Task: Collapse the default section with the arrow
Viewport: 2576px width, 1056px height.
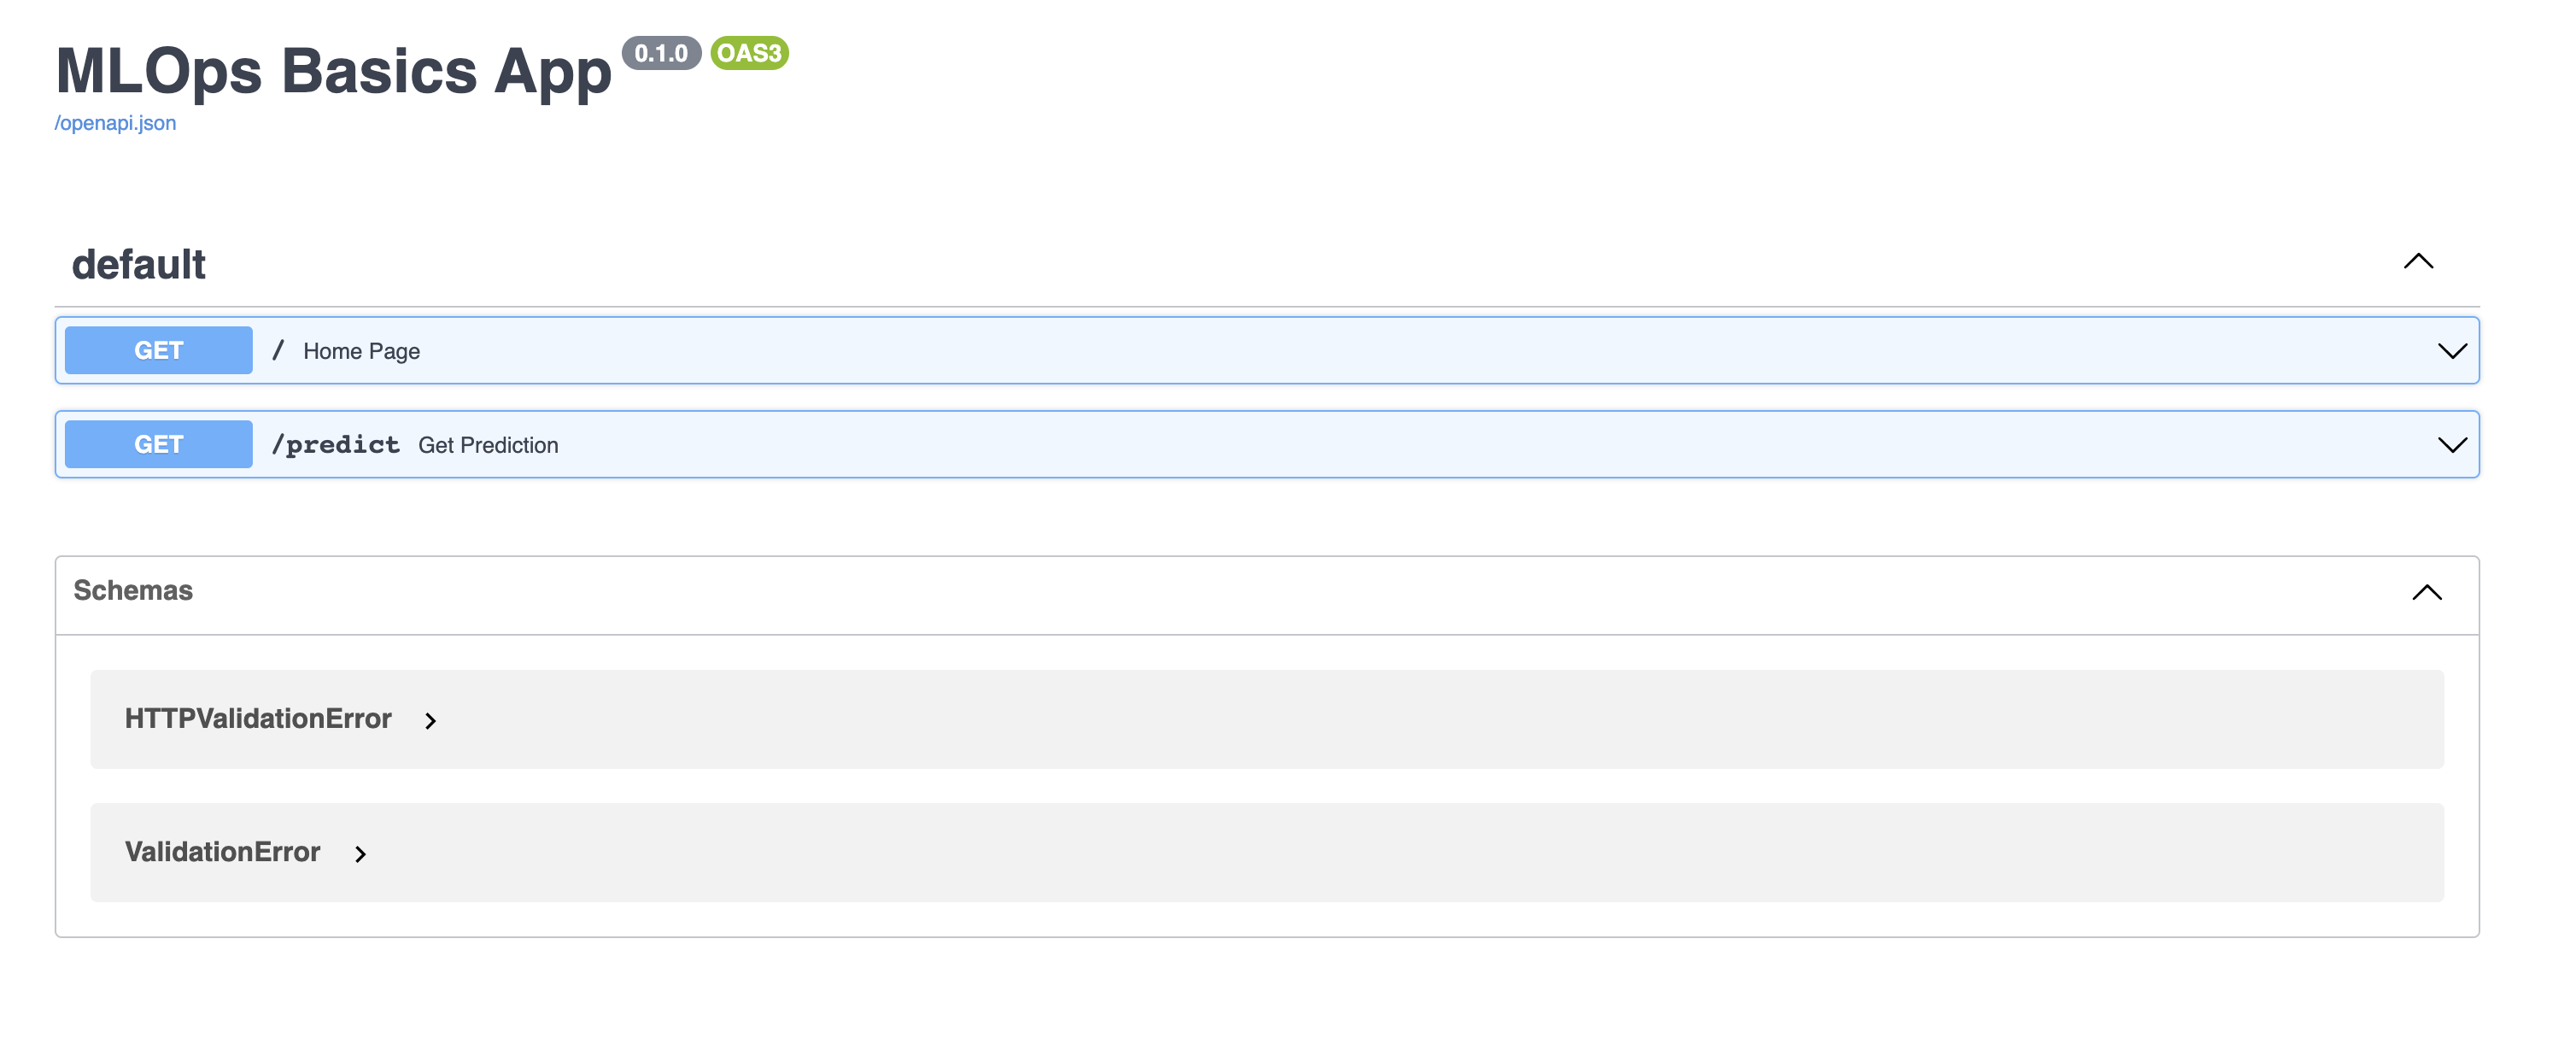Action: (x=2417, y=262)
